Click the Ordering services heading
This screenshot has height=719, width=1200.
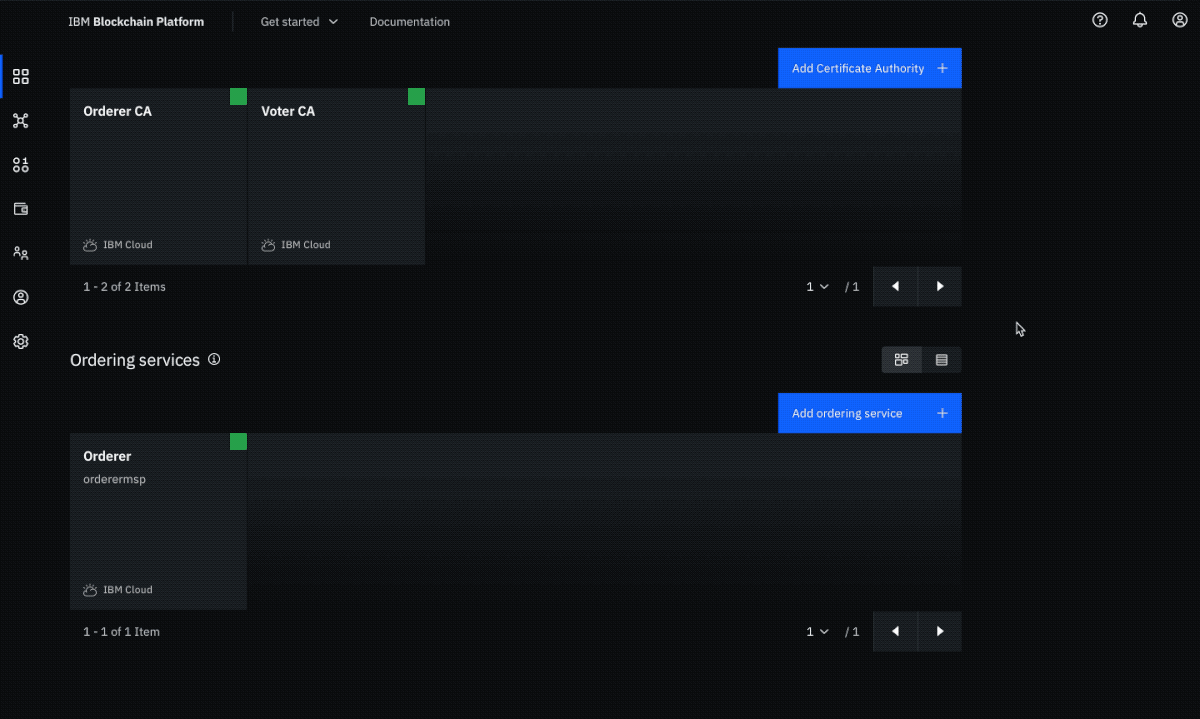(135, 360)
